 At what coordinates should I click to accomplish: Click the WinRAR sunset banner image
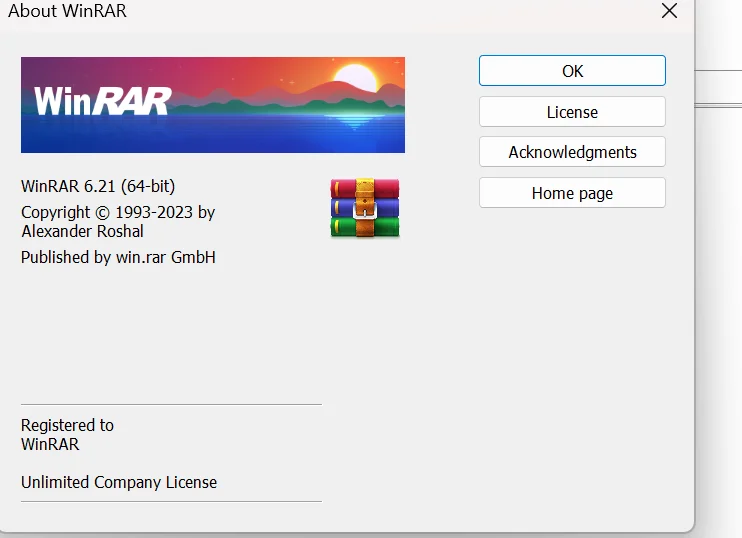(213, 105)
